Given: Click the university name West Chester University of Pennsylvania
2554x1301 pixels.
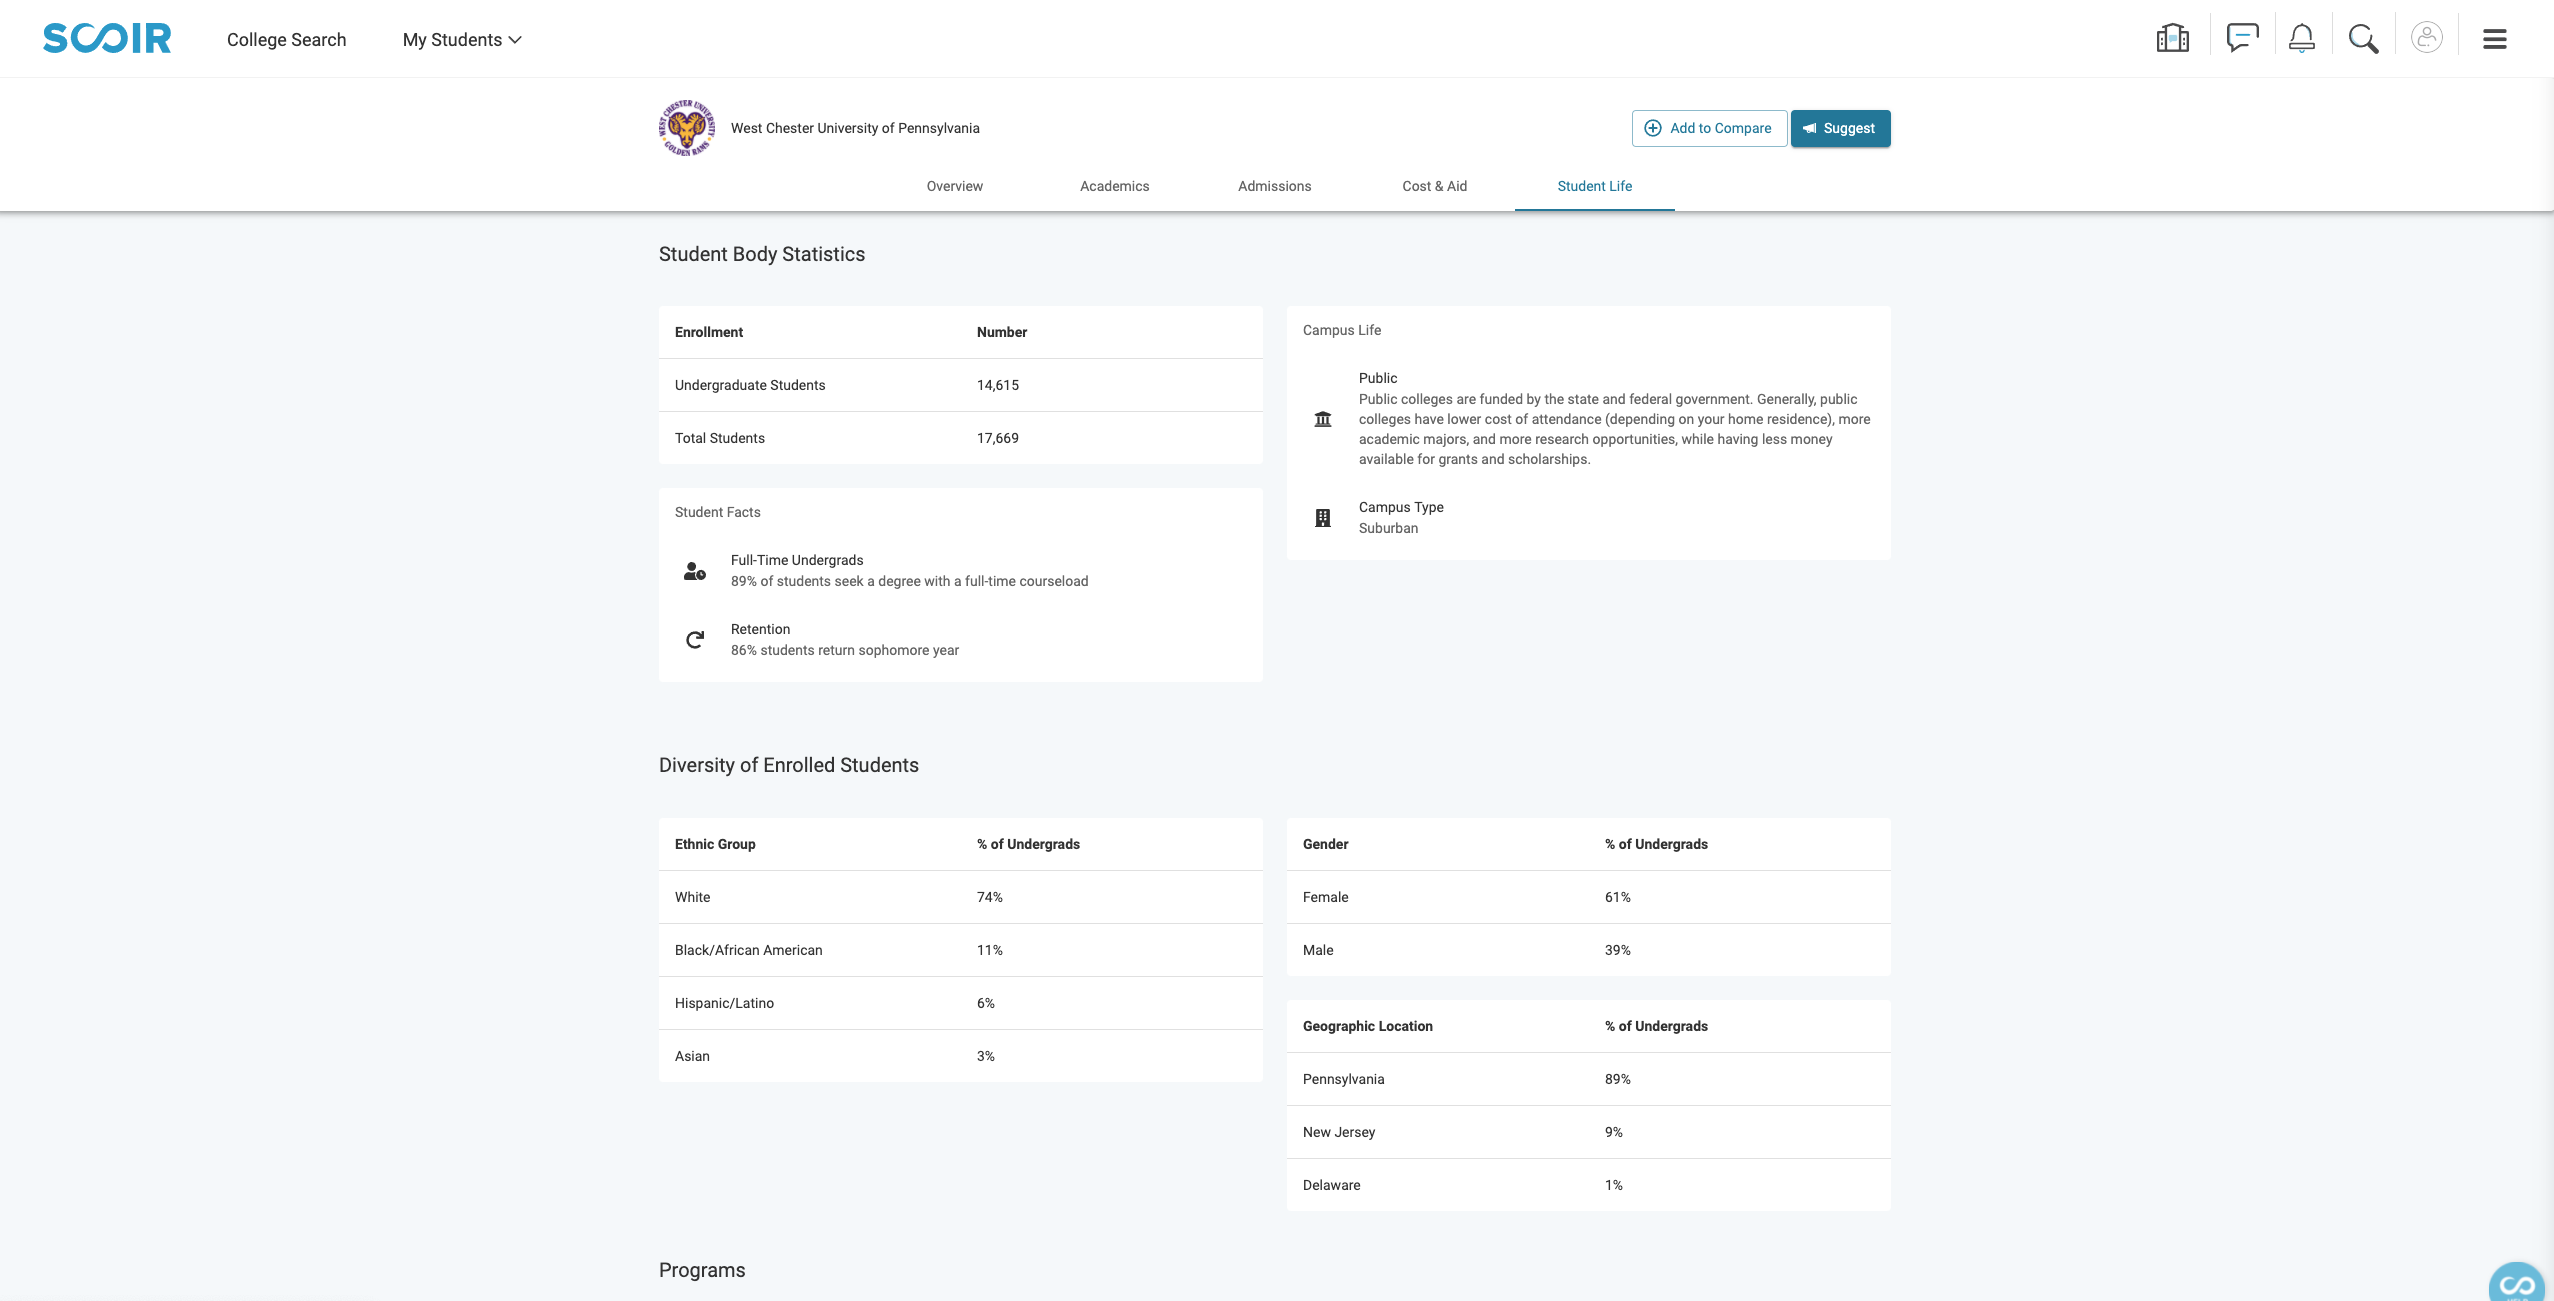Looking at the screenshot, I should [855, 128].
